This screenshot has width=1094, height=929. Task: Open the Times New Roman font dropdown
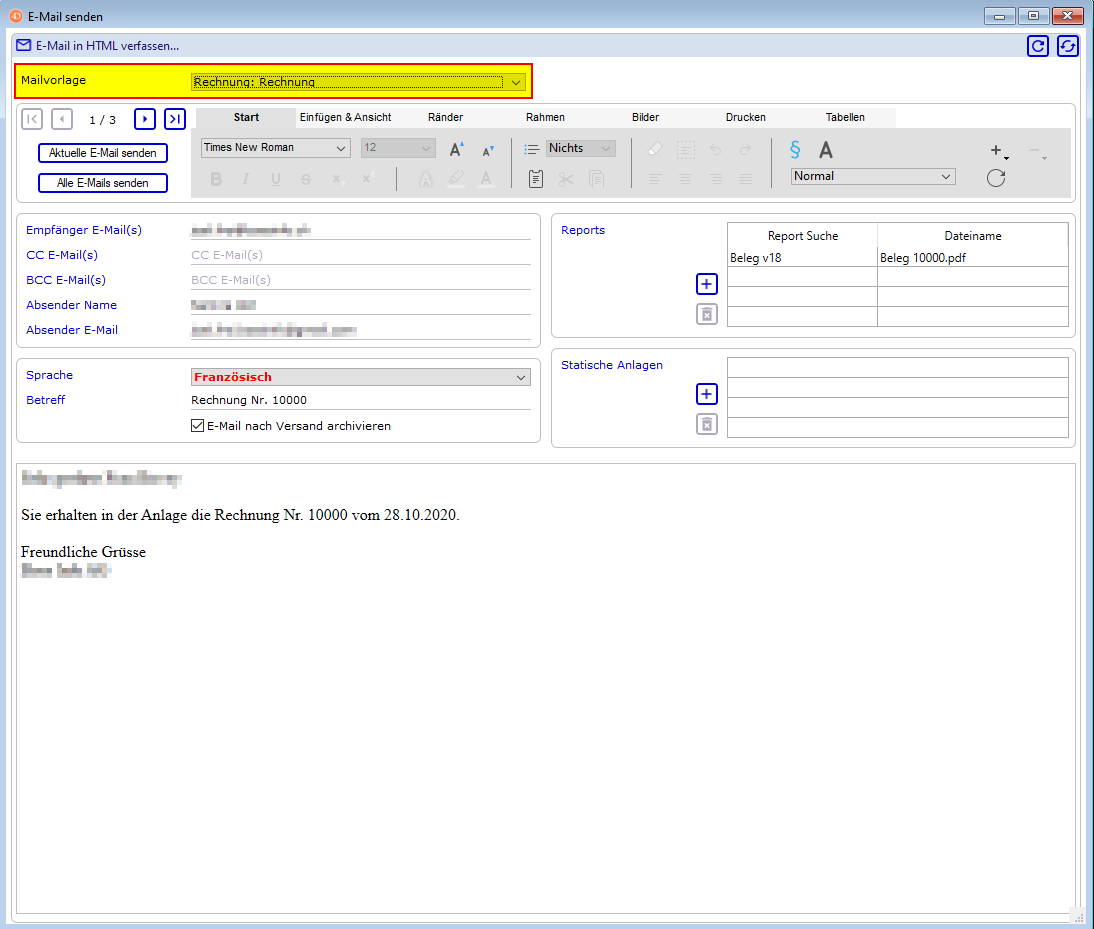tap(340, 148)
